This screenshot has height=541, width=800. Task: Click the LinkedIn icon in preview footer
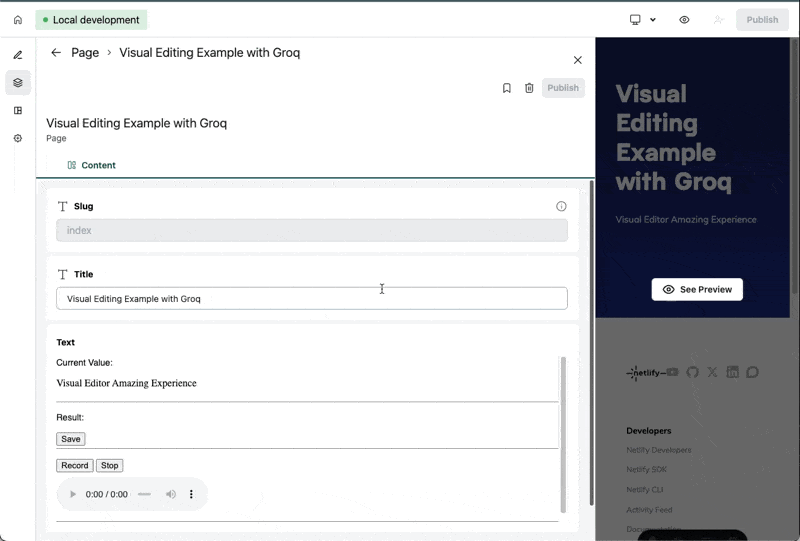[733, 372]
